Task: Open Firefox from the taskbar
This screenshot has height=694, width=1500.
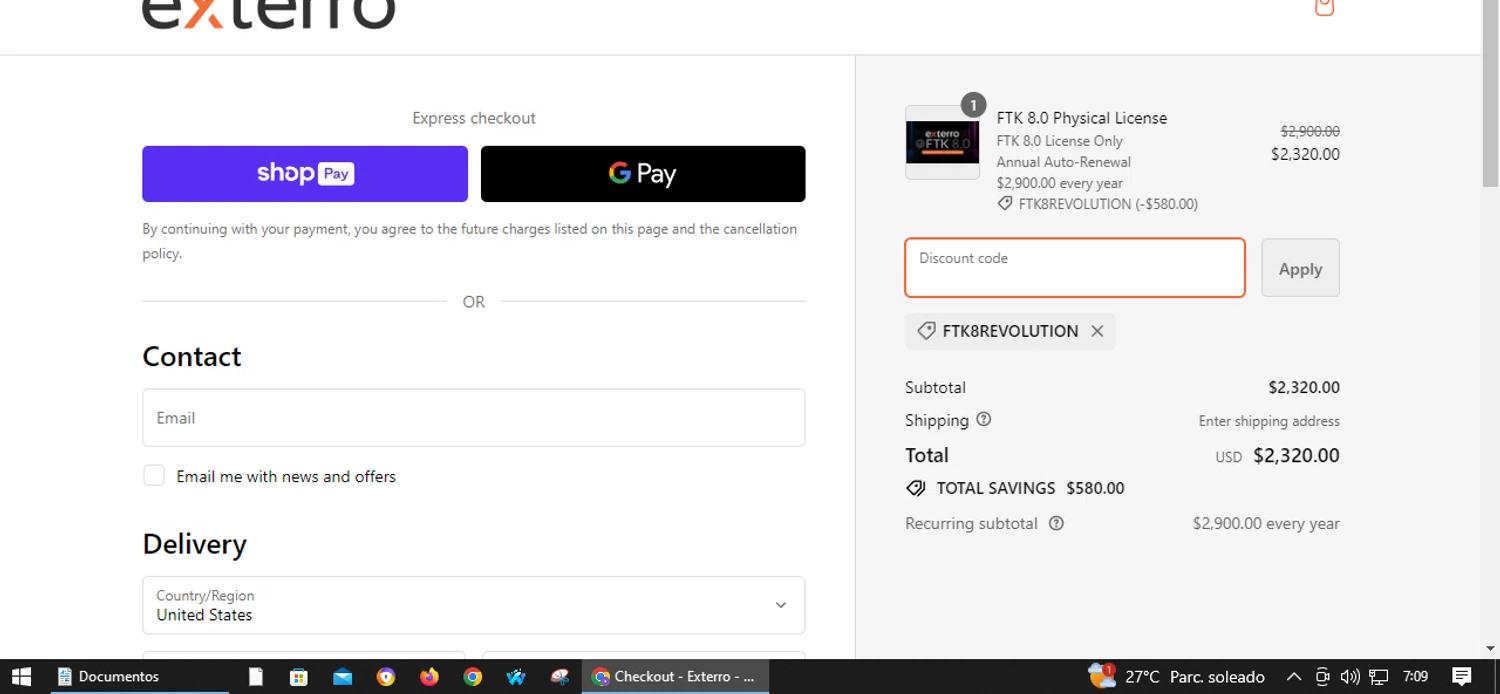Action: [x=429, y=677]
